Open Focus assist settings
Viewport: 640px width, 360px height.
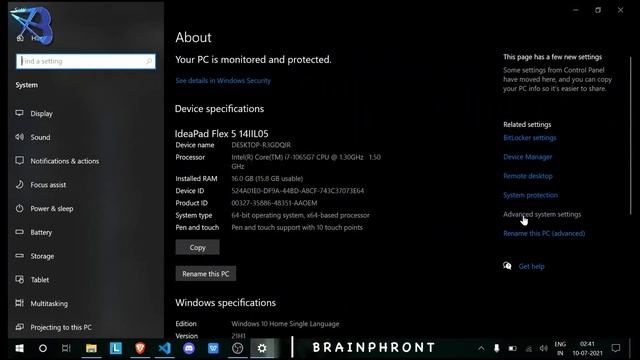pyautogui.click(x=48, y=184)
